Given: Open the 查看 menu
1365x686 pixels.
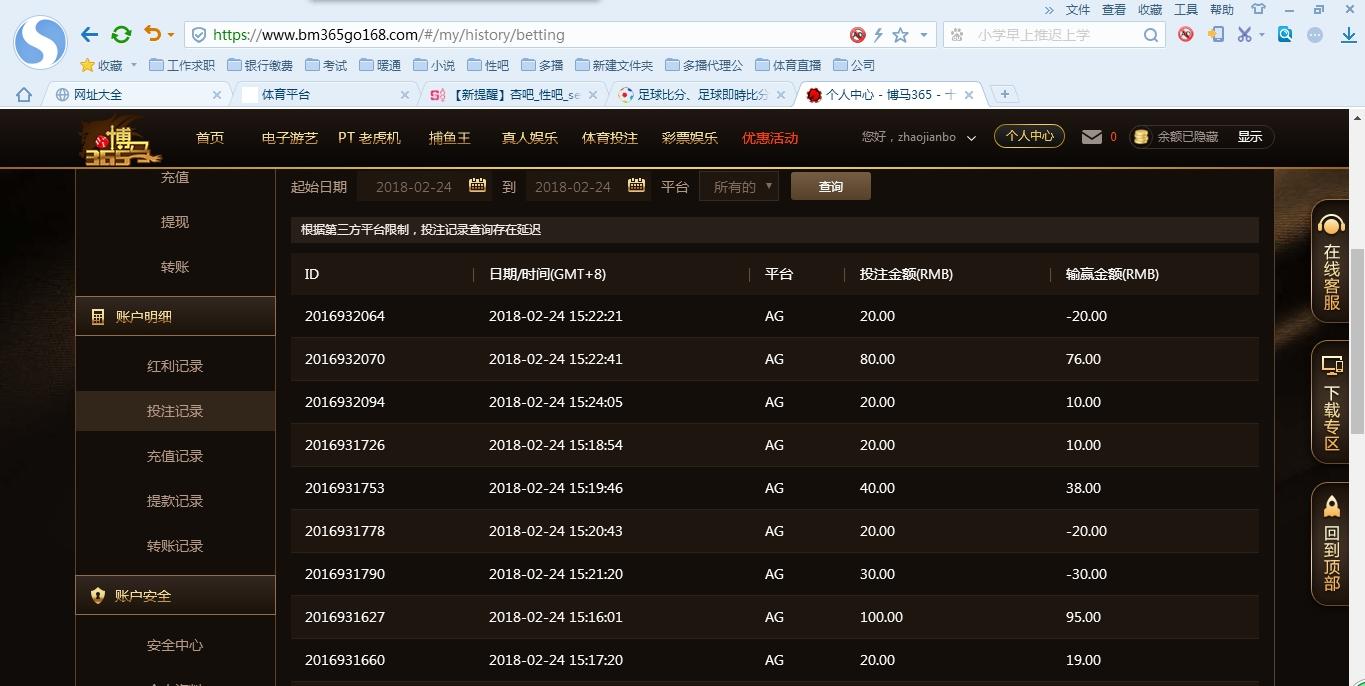Looking at the screenshot, I should click(x=1114, y=9).
